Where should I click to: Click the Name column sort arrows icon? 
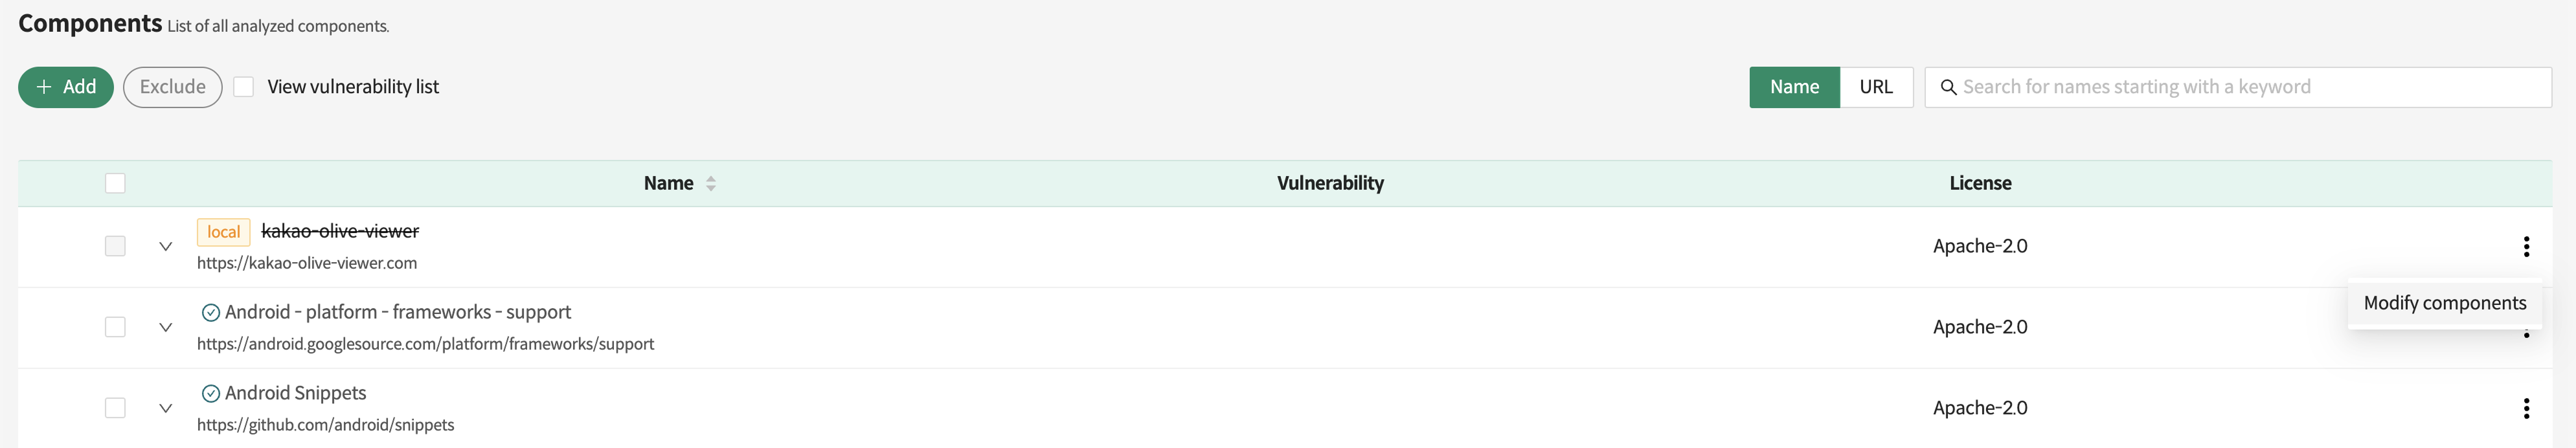710,184
